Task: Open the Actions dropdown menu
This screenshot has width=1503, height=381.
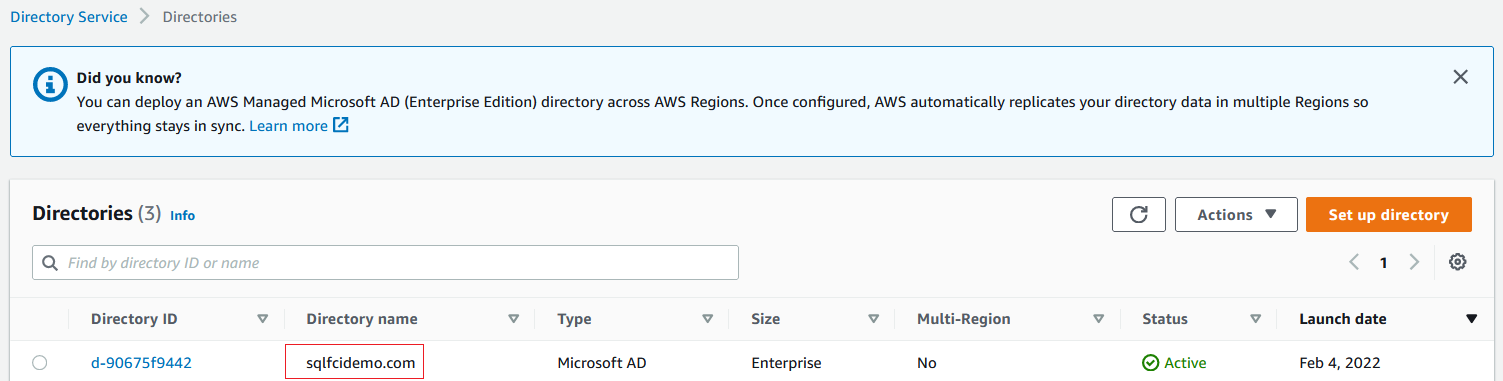Action: coord(1236,215)
